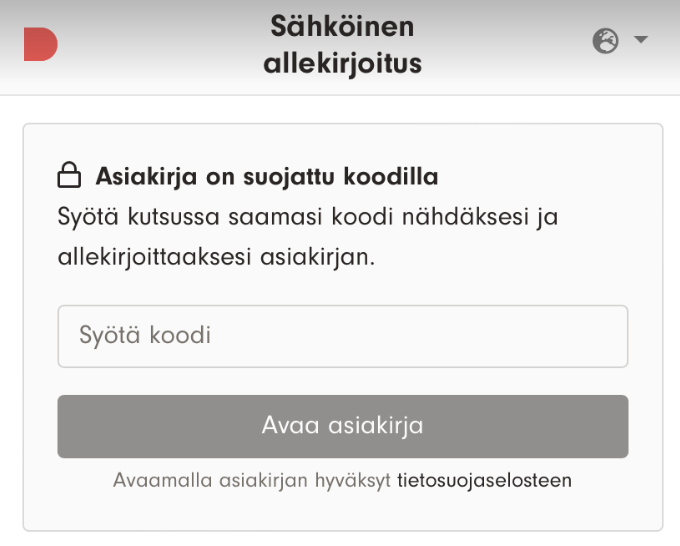Screen dimensions: 680x546
Task: Focus the Syötä koodi input field
Action: pyautogui.click(x=342, y=336)
